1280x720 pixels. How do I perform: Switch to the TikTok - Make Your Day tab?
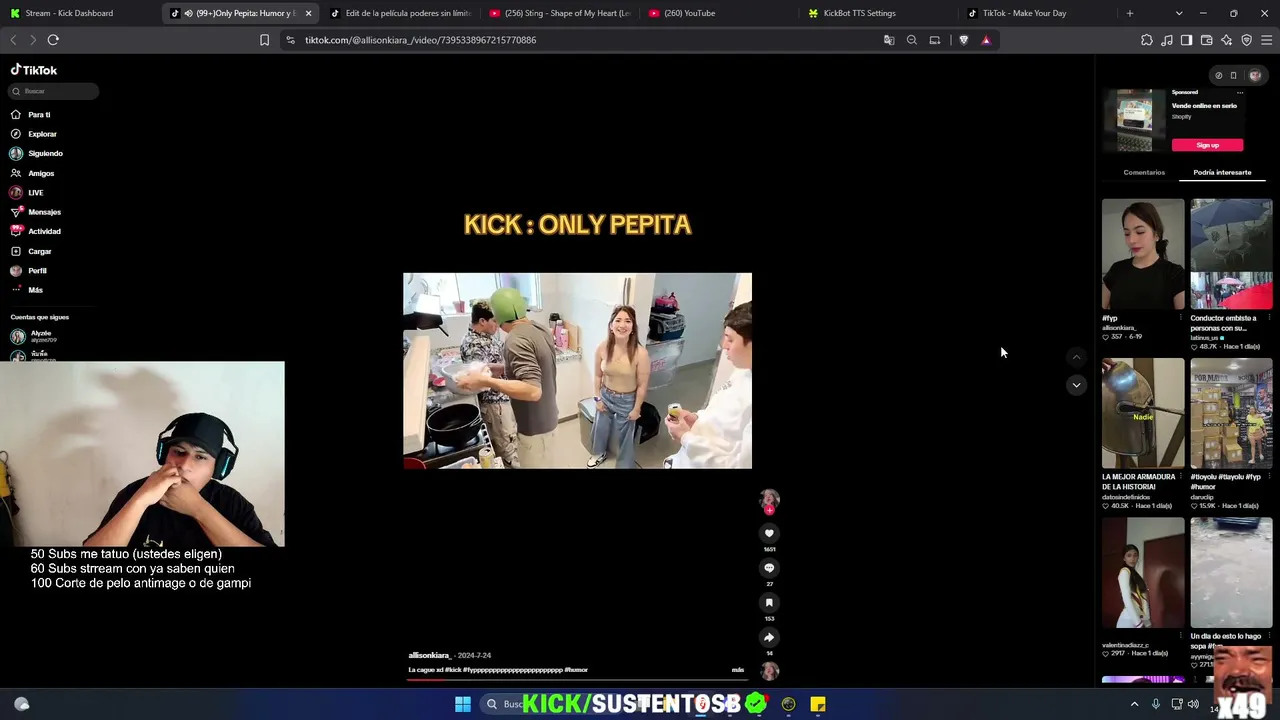point(1036,13)
